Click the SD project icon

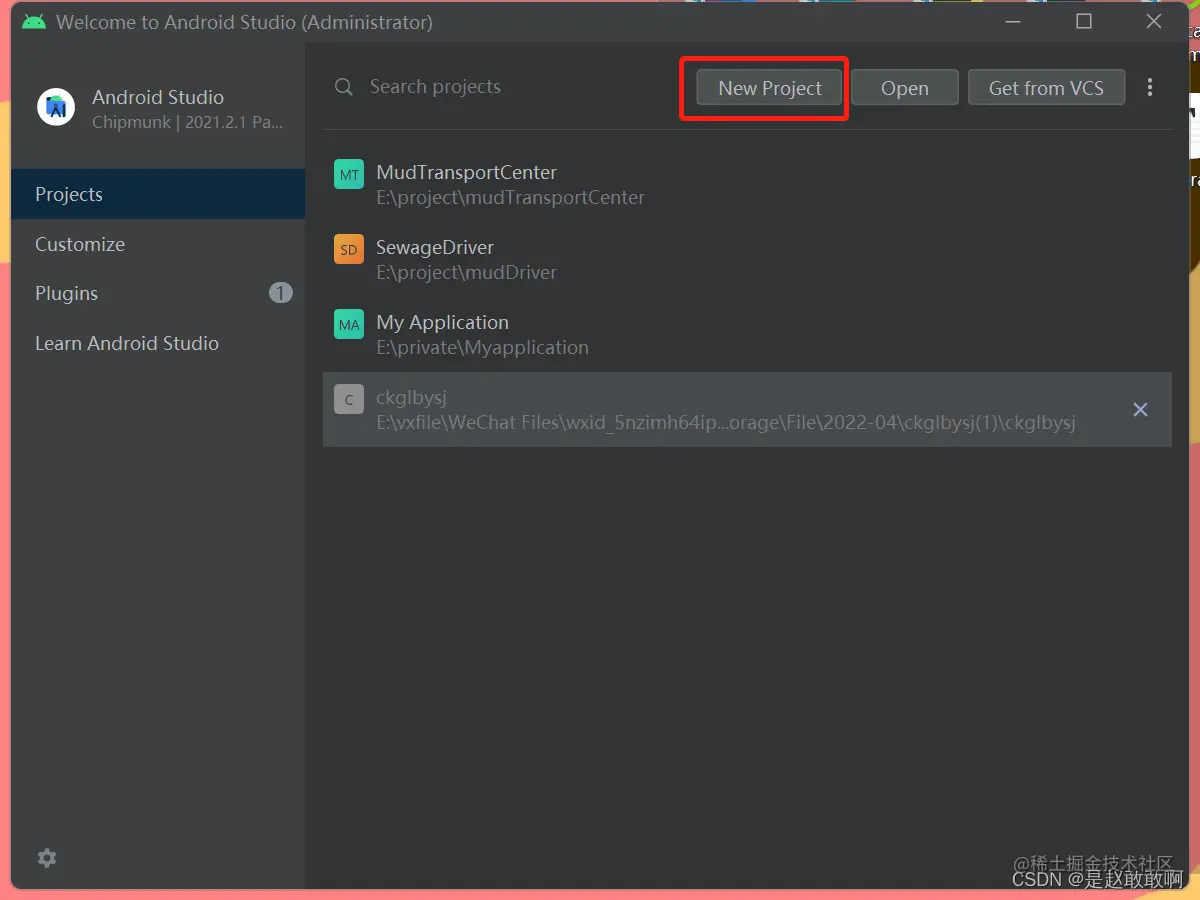coord(349,249)
